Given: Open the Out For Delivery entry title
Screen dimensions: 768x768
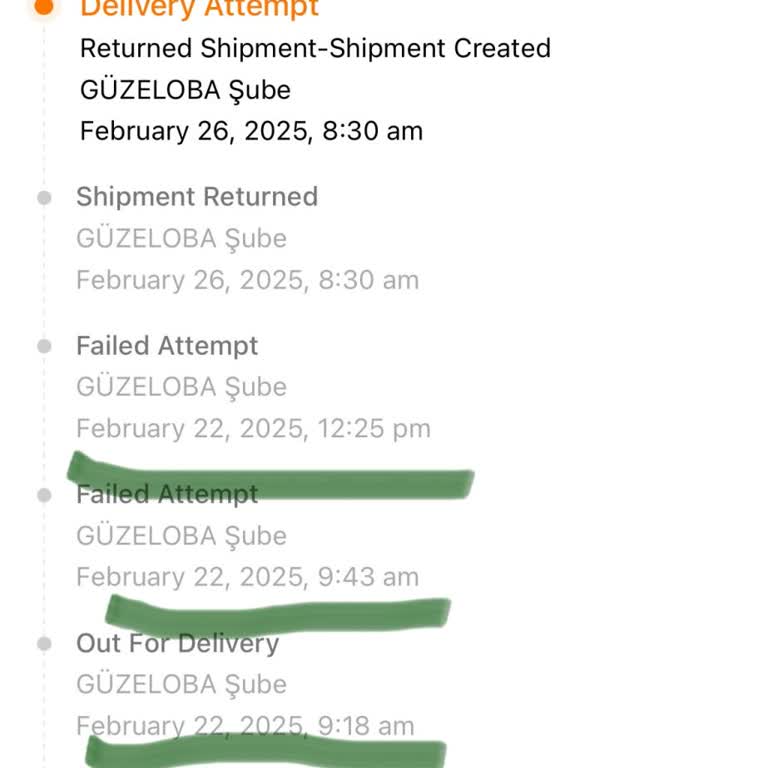Looking at the screenshot, I should 177,643.
